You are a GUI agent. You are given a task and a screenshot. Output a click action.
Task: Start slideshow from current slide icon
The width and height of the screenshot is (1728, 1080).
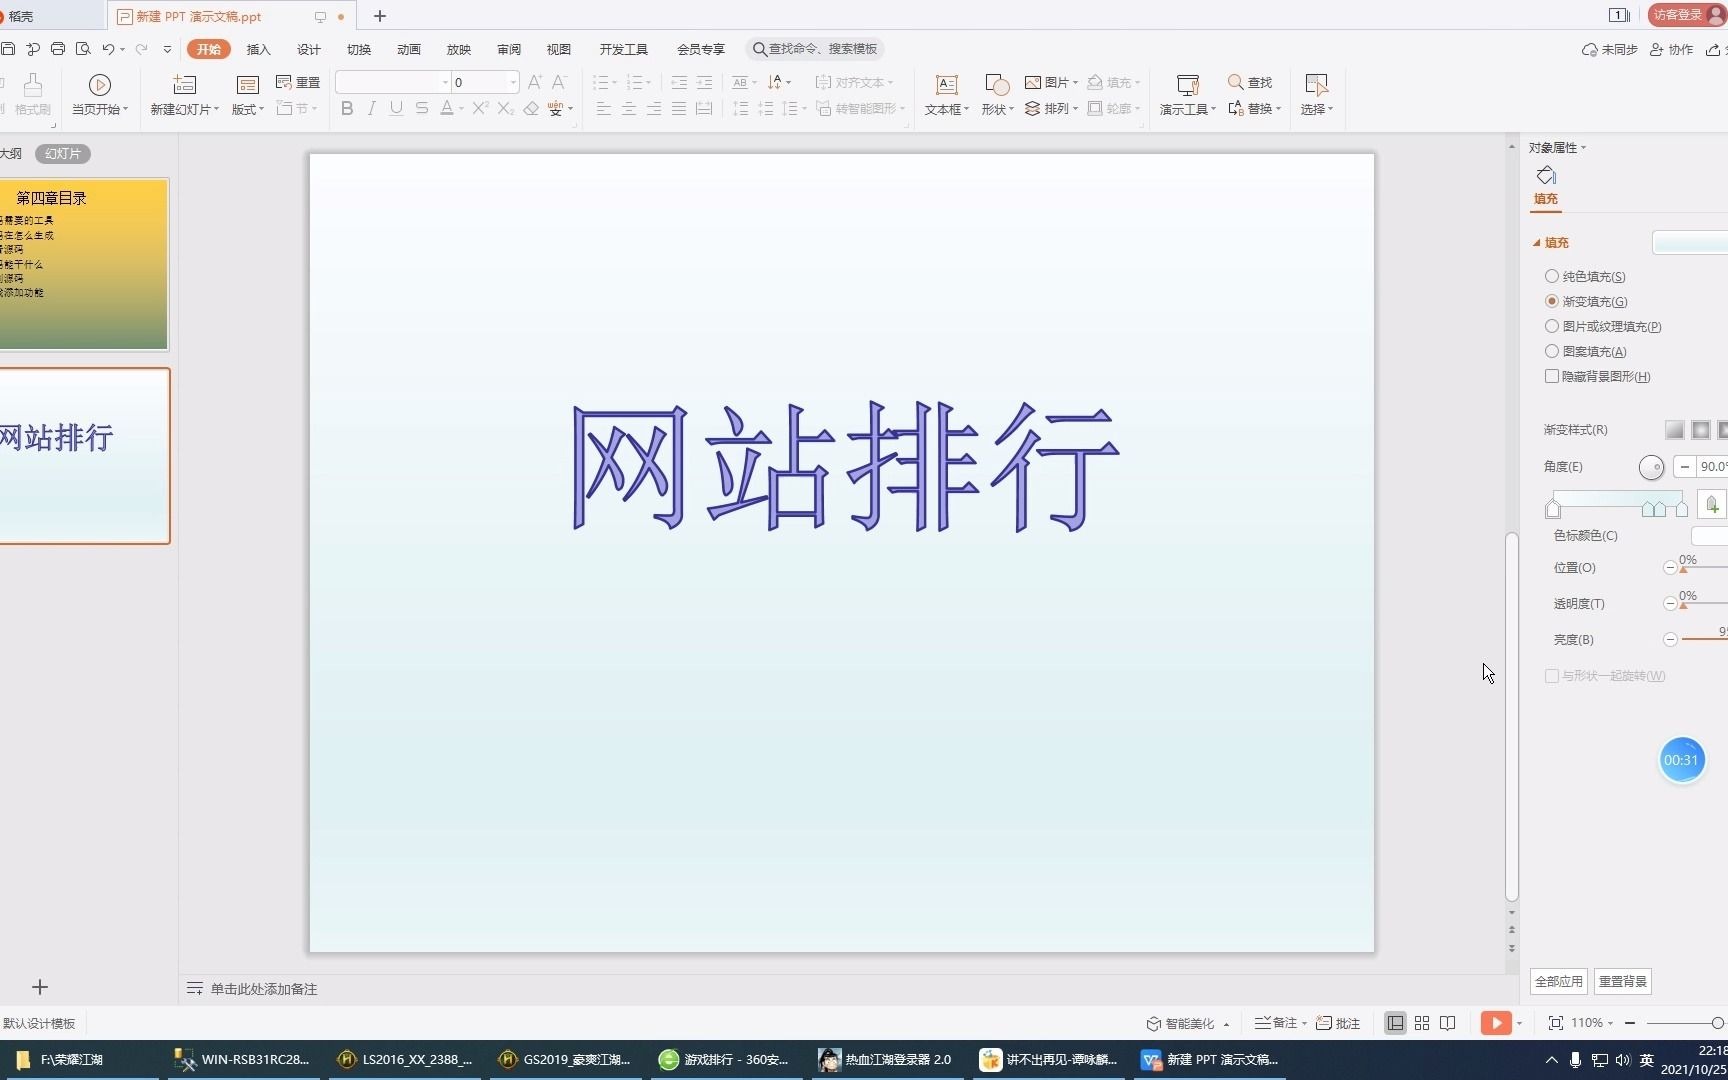(x=99, y=85)
